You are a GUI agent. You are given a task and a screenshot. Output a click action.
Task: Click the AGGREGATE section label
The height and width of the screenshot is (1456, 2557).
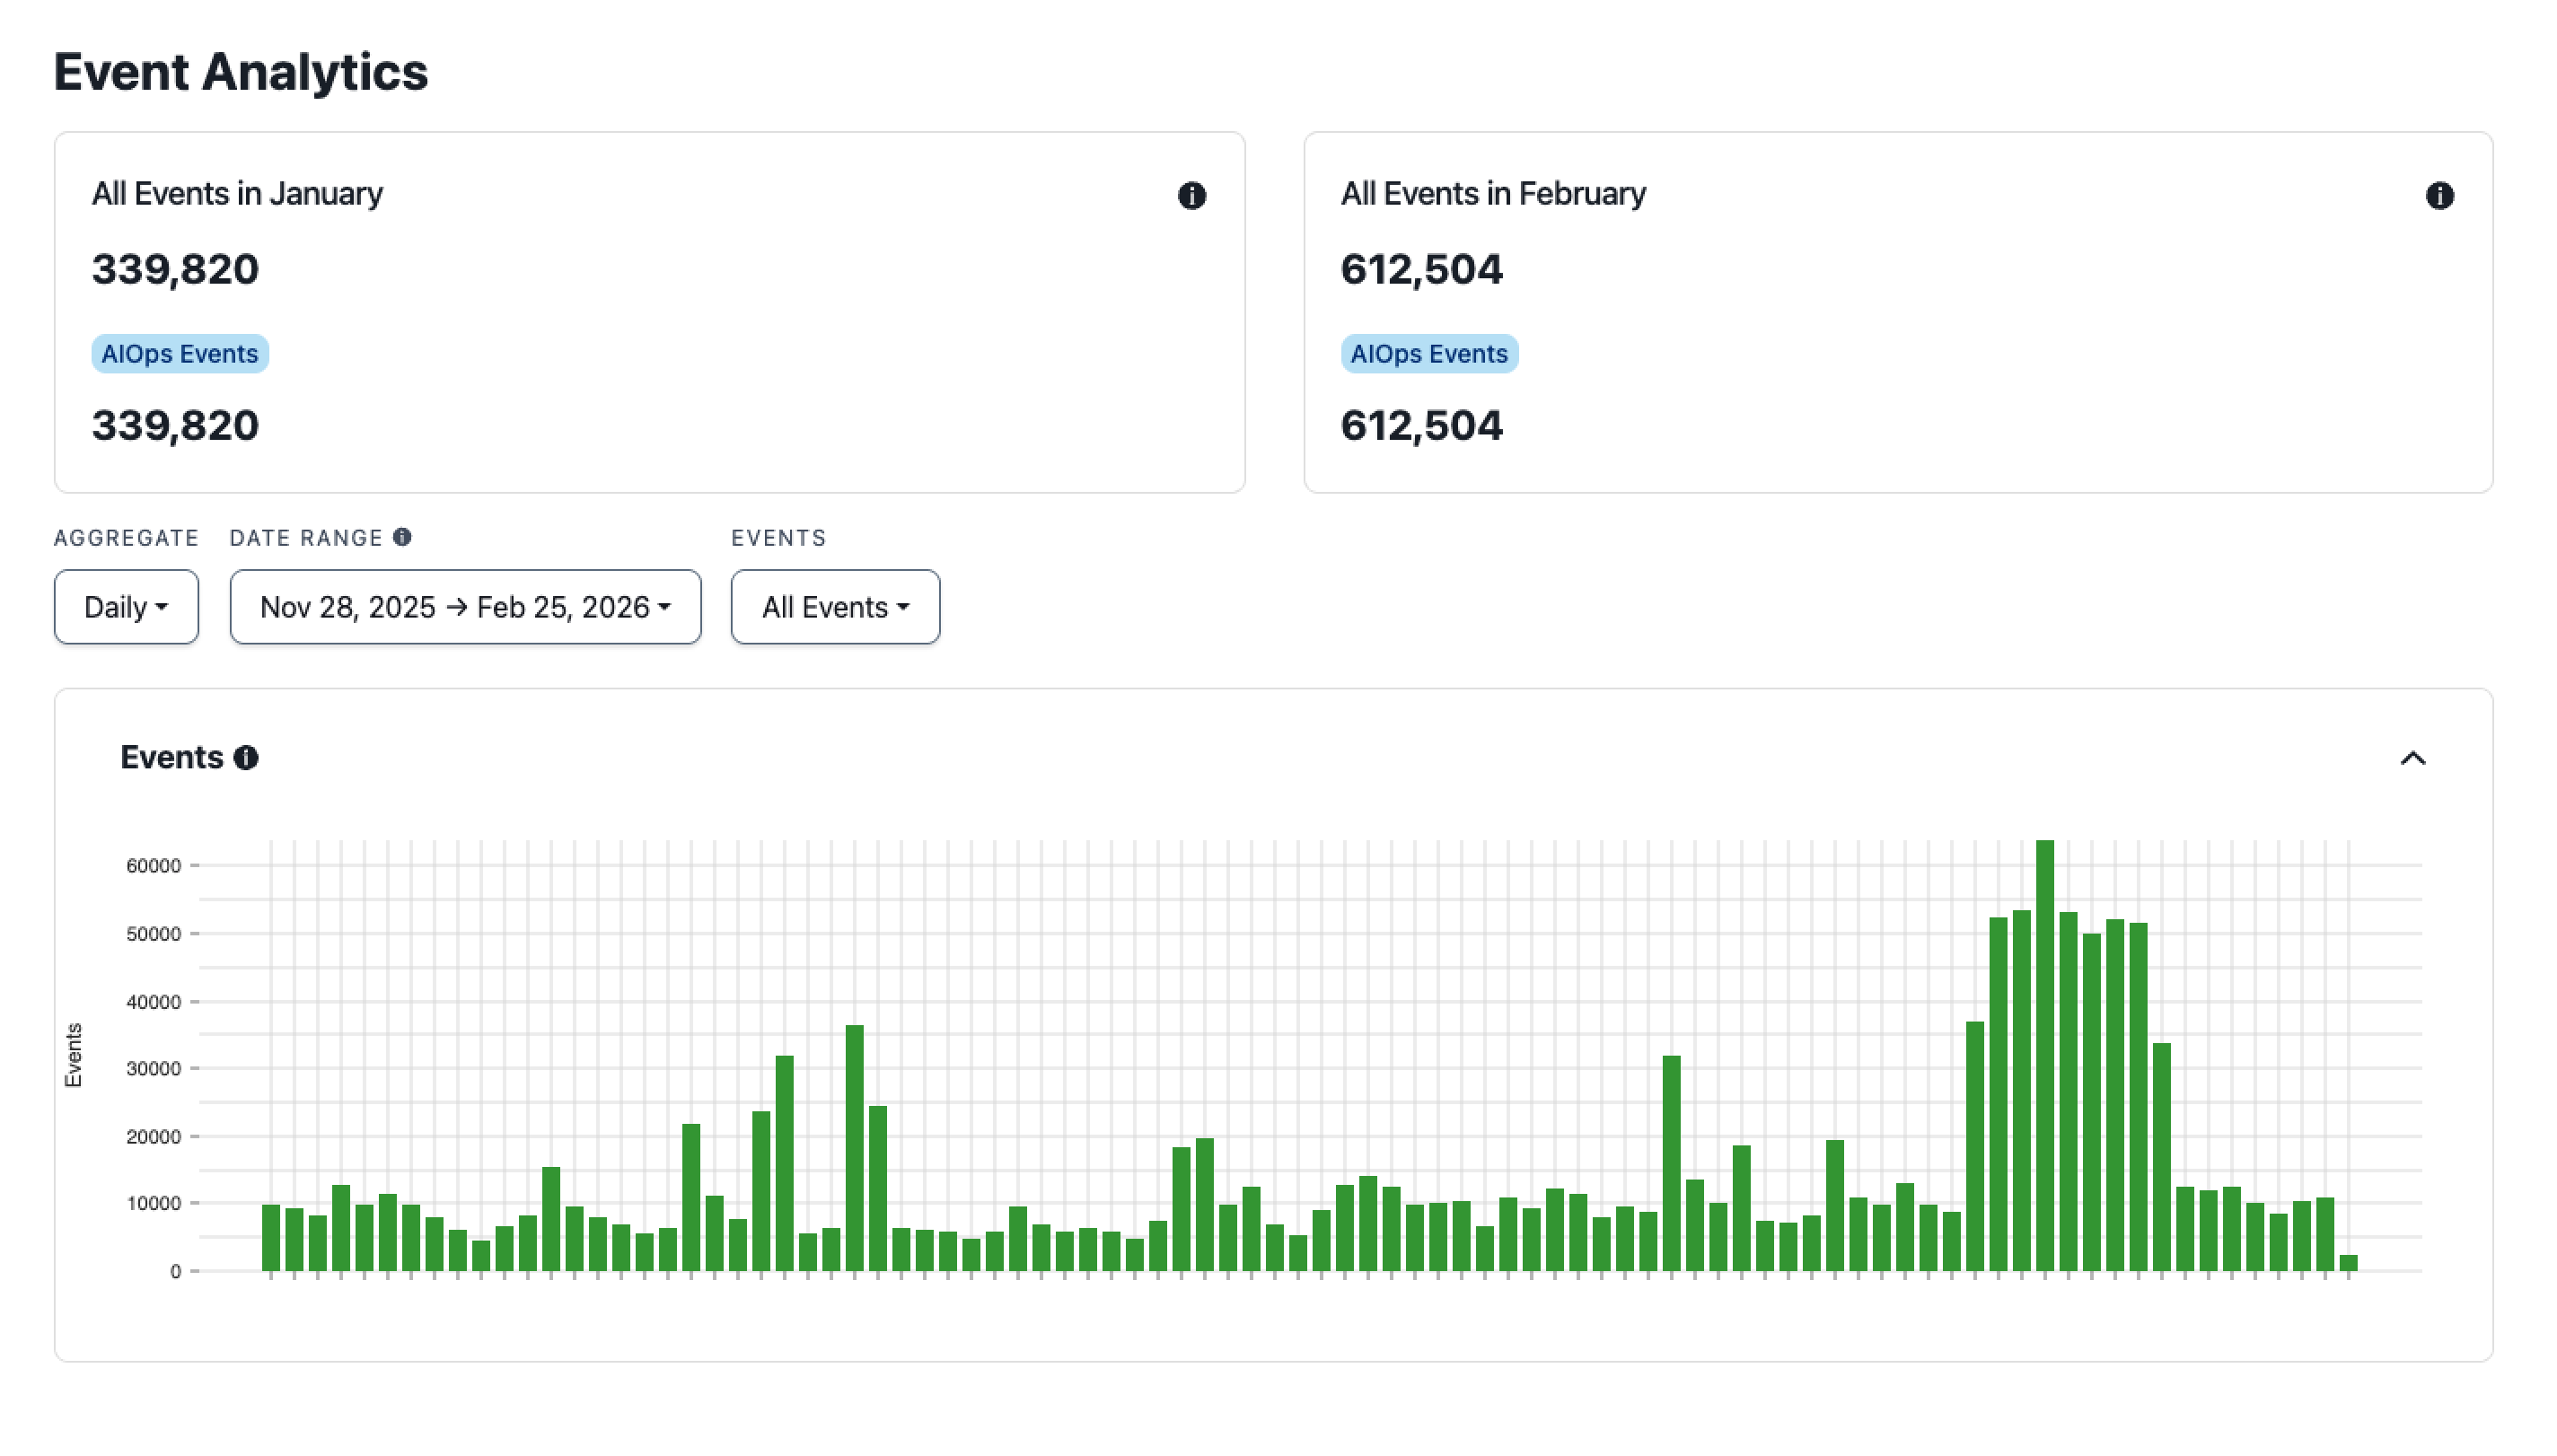[126, 537]
